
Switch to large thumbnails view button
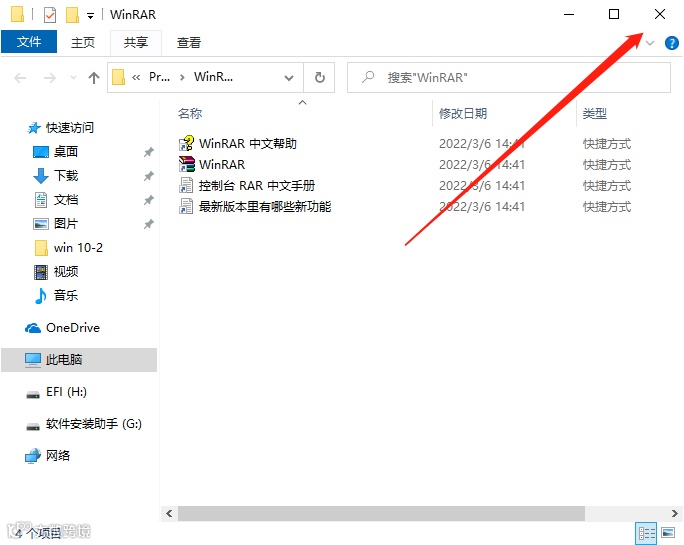point(668,533)
